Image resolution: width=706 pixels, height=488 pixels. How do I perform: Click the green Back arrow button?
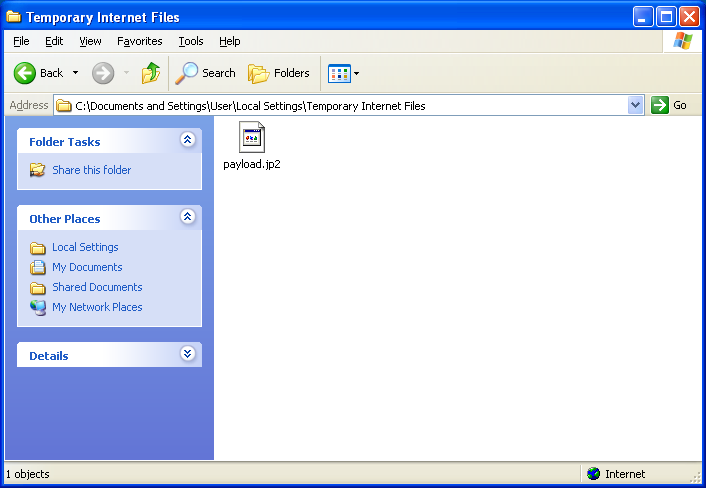tap(26, 73)
